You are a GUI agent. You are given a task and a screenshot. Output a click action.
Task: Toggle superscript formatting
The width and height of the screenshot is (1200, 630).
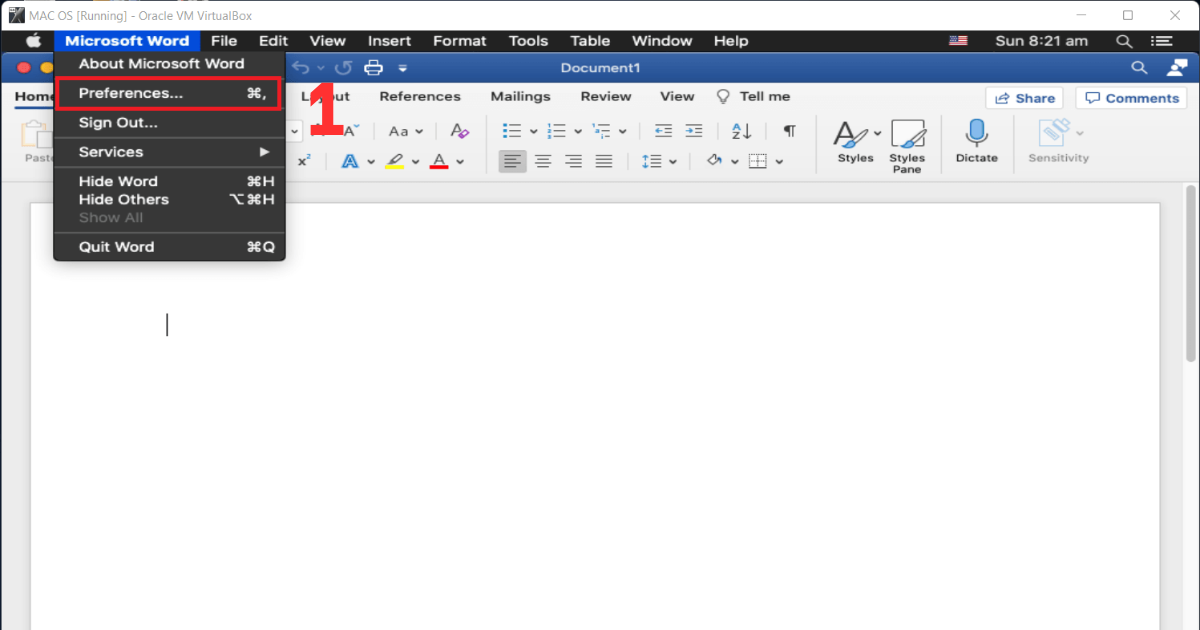[x=304, y=161]
